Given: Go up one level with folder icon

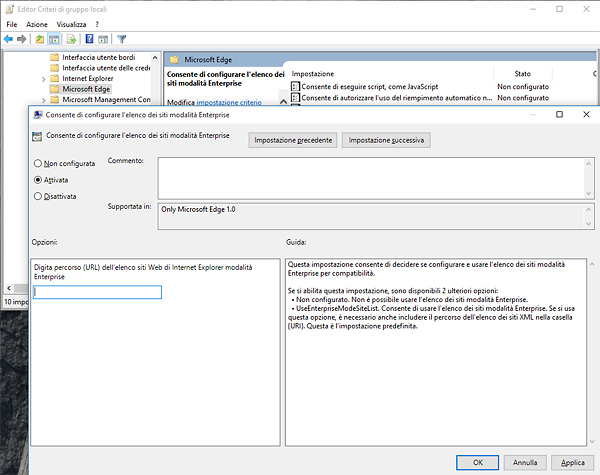Looking at the screenshot, I should click(40, 39).
